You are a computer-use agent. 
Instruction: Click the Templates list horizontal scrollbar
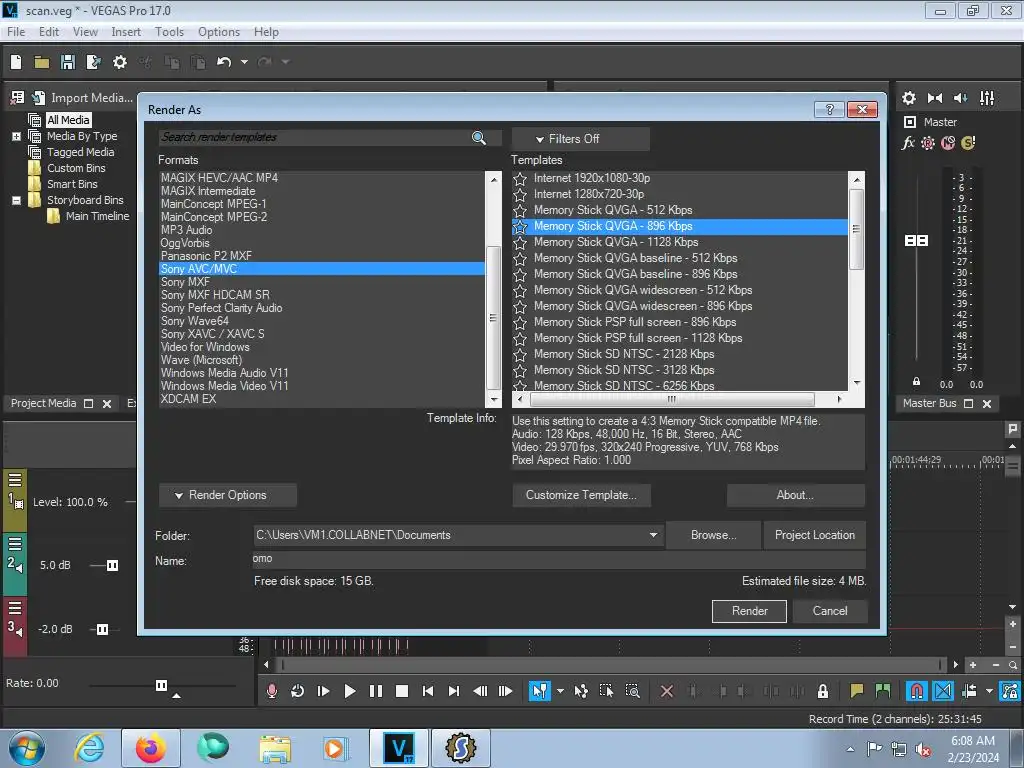tap(671, 399)
